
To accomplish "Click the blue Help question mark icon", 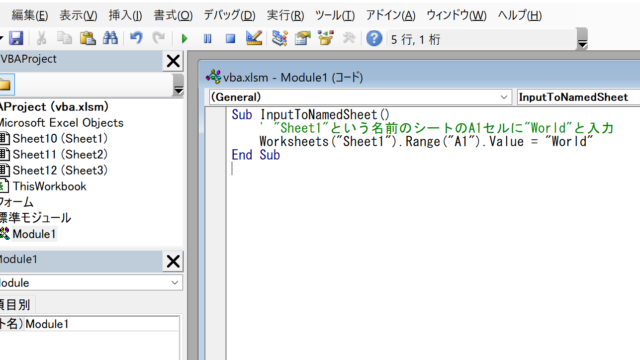I will [374, 38].
